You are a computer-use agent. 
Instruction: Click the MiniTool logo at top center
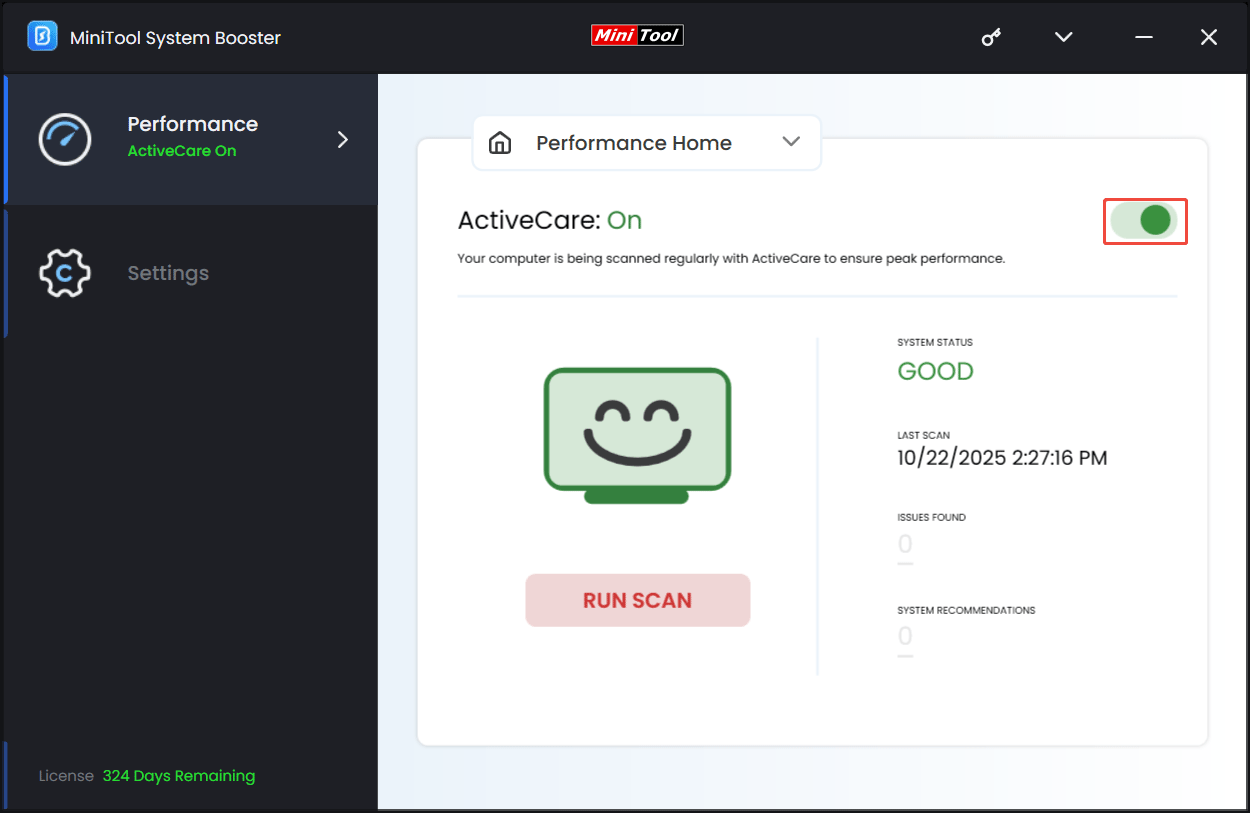(637, 35)
